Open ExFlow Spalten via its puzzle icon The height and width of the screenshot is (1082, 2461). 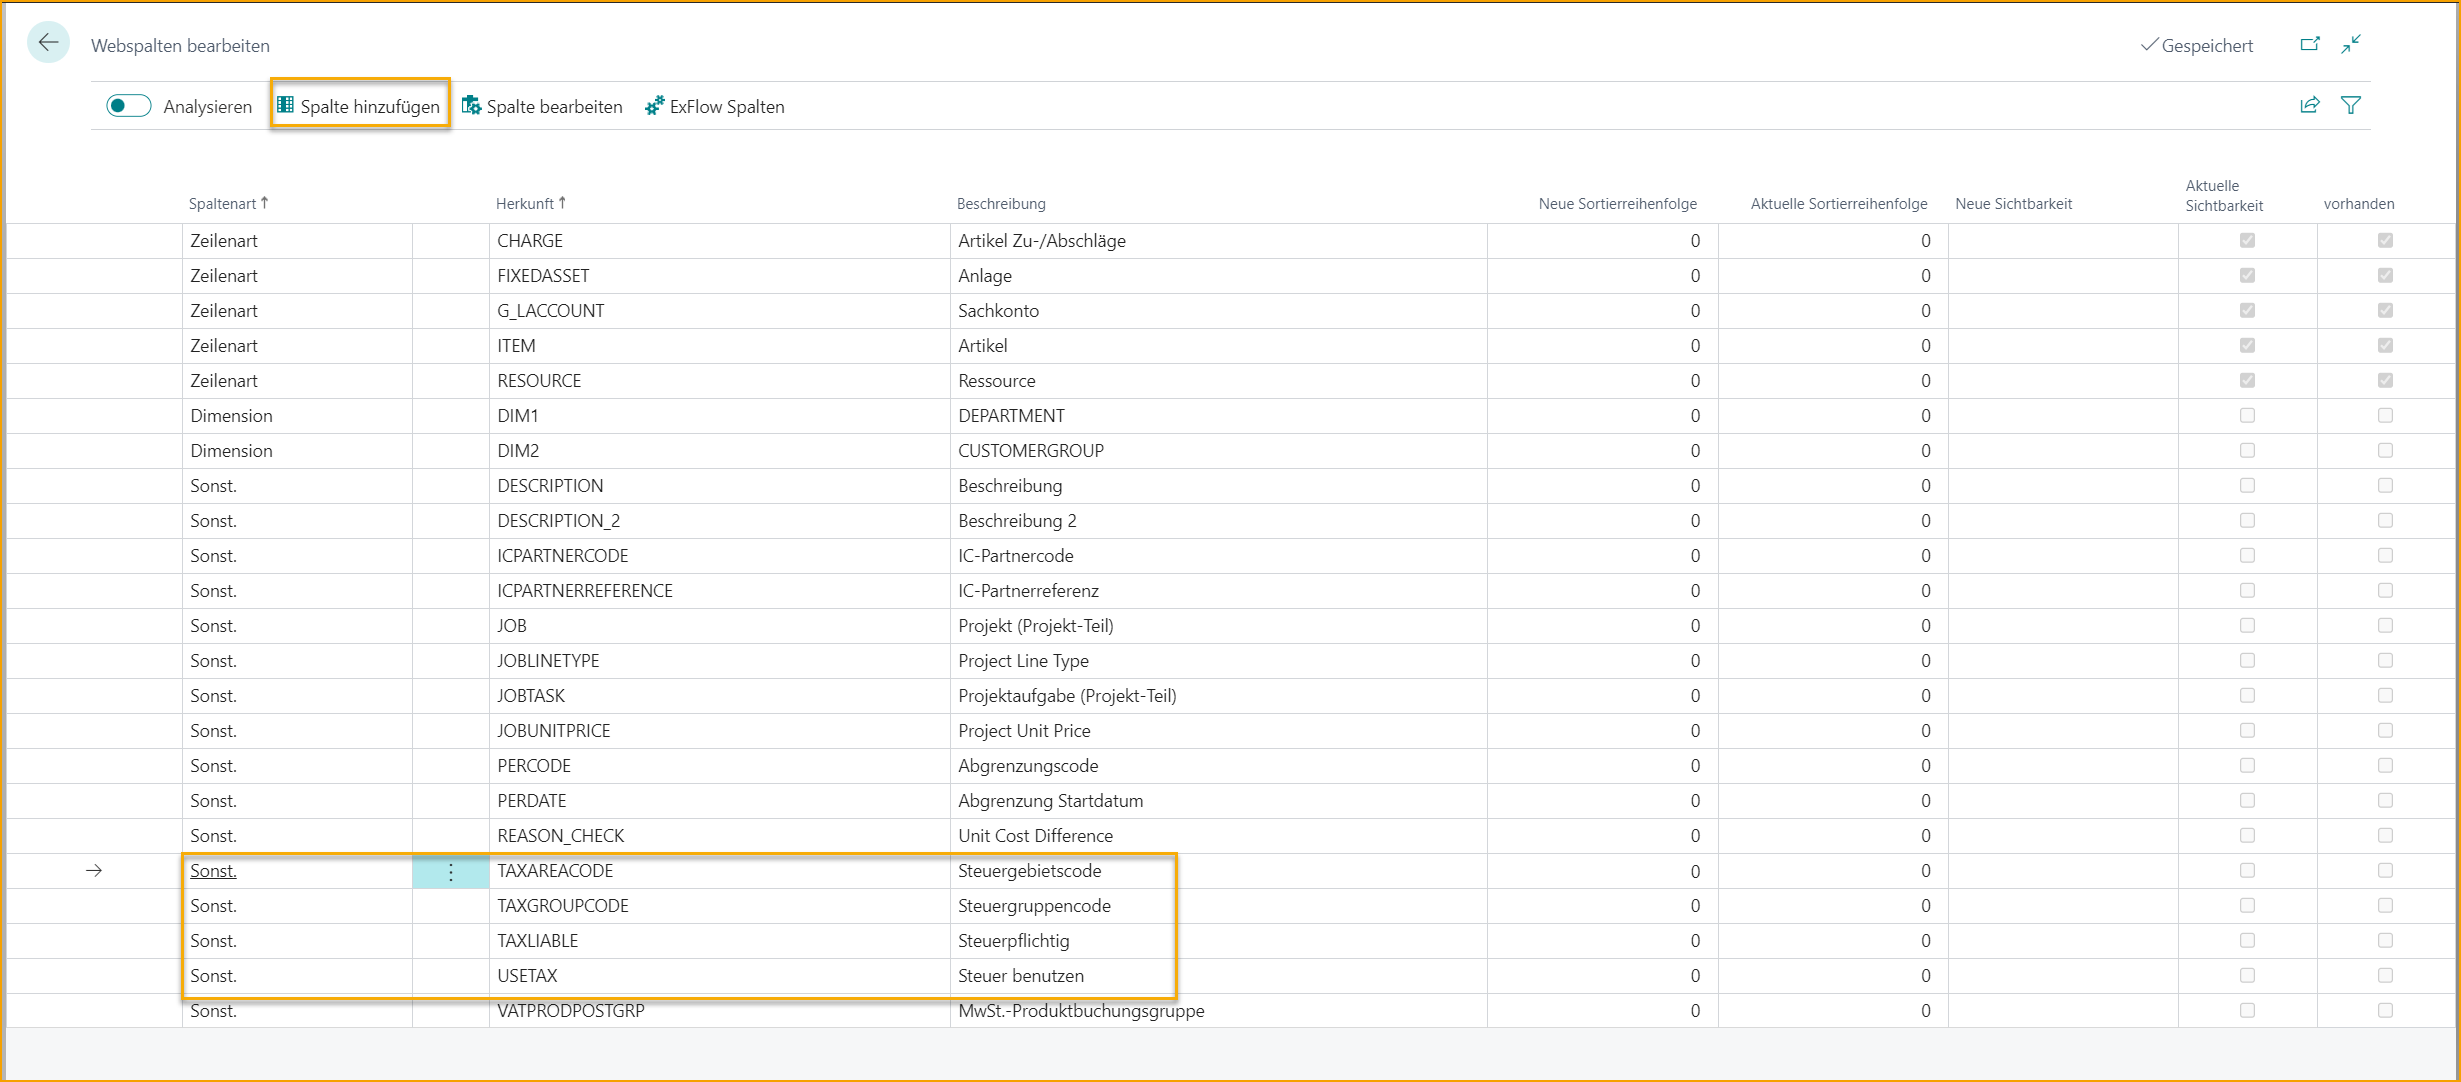pos(655,105)
